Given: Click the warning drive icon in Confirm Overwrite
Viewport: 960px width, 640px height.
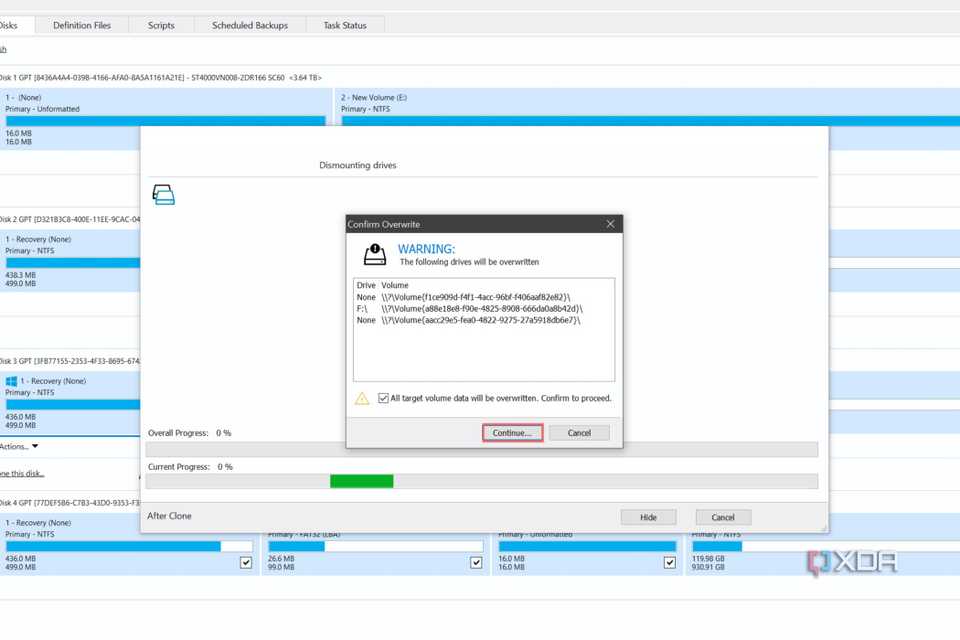Looking at the screenshot, I should pos(374,254).
